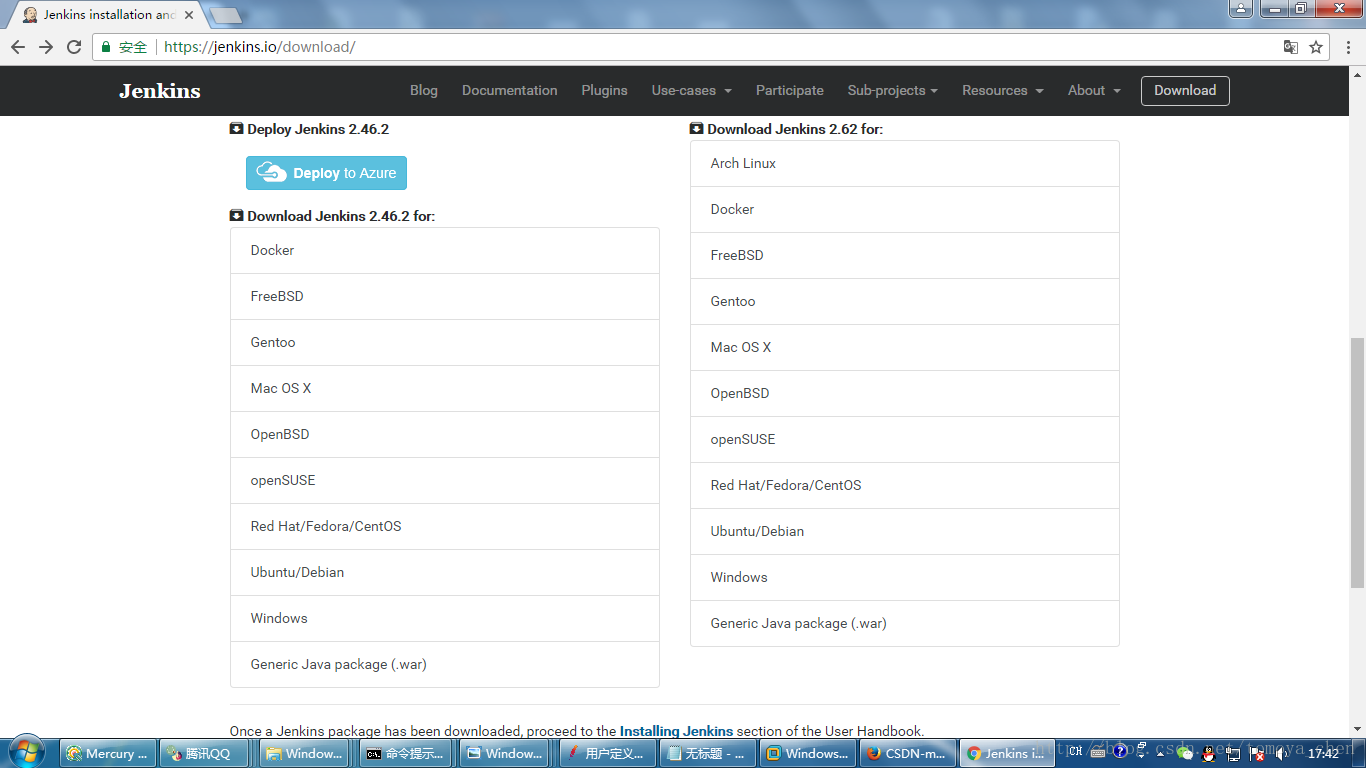Click the 17:42 taskbar clock

point(1323,754)
